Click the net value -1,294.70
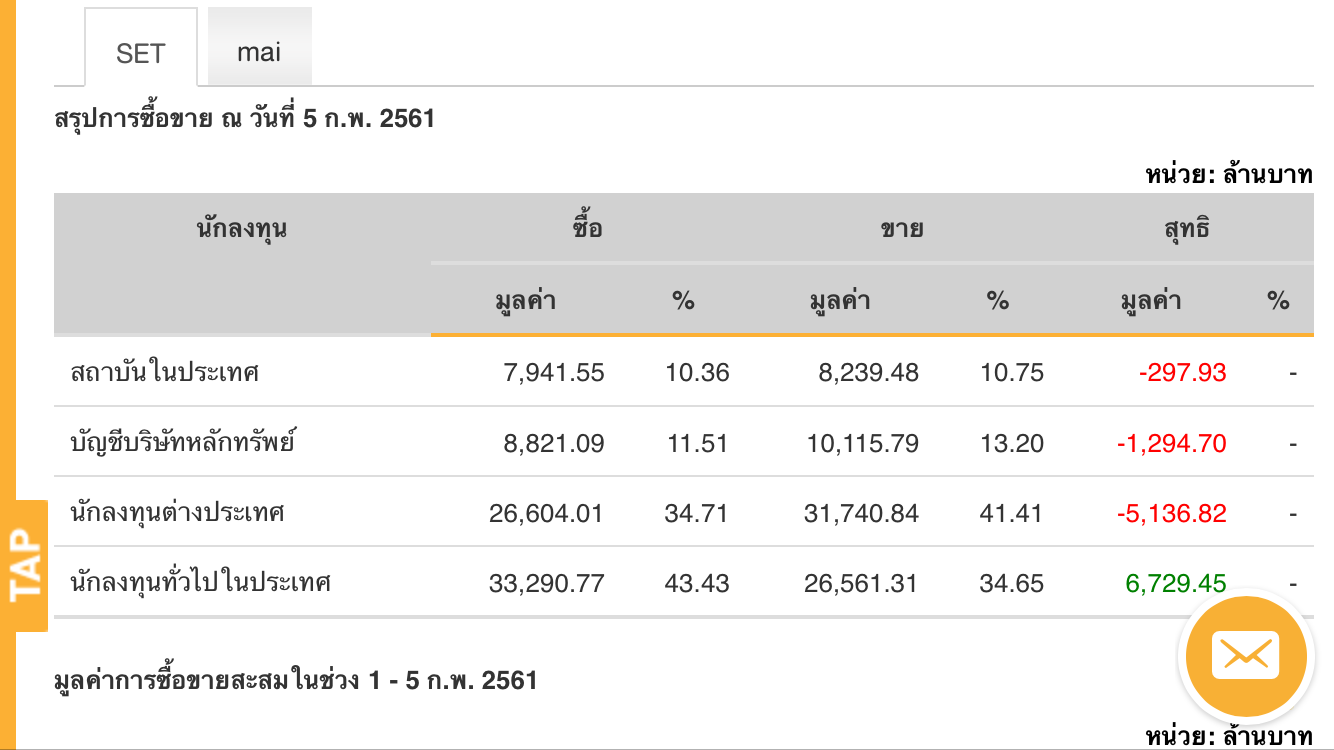 (x=1171, y=443)
